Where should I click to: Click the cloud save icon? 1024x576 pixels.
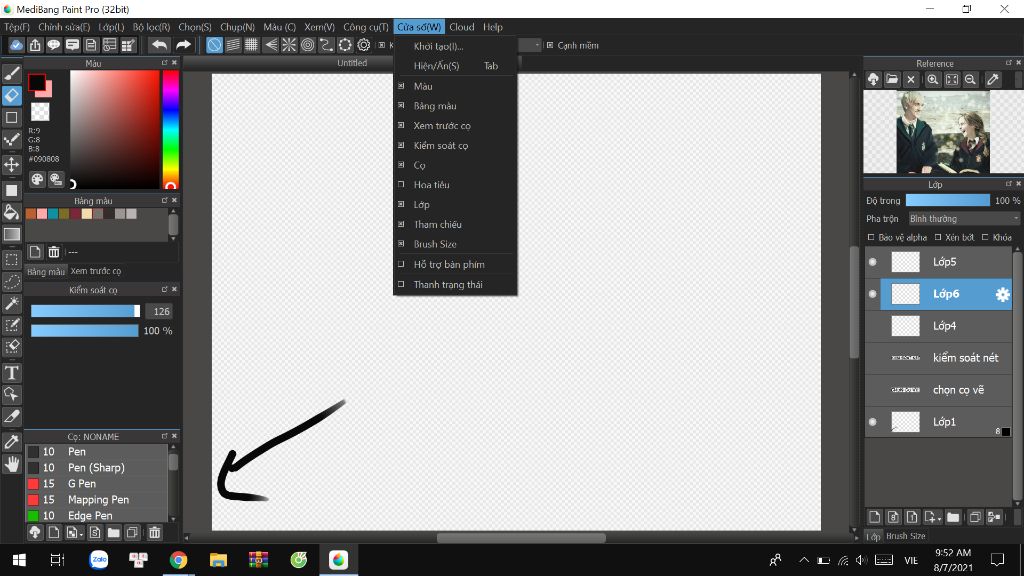(16, 45)
